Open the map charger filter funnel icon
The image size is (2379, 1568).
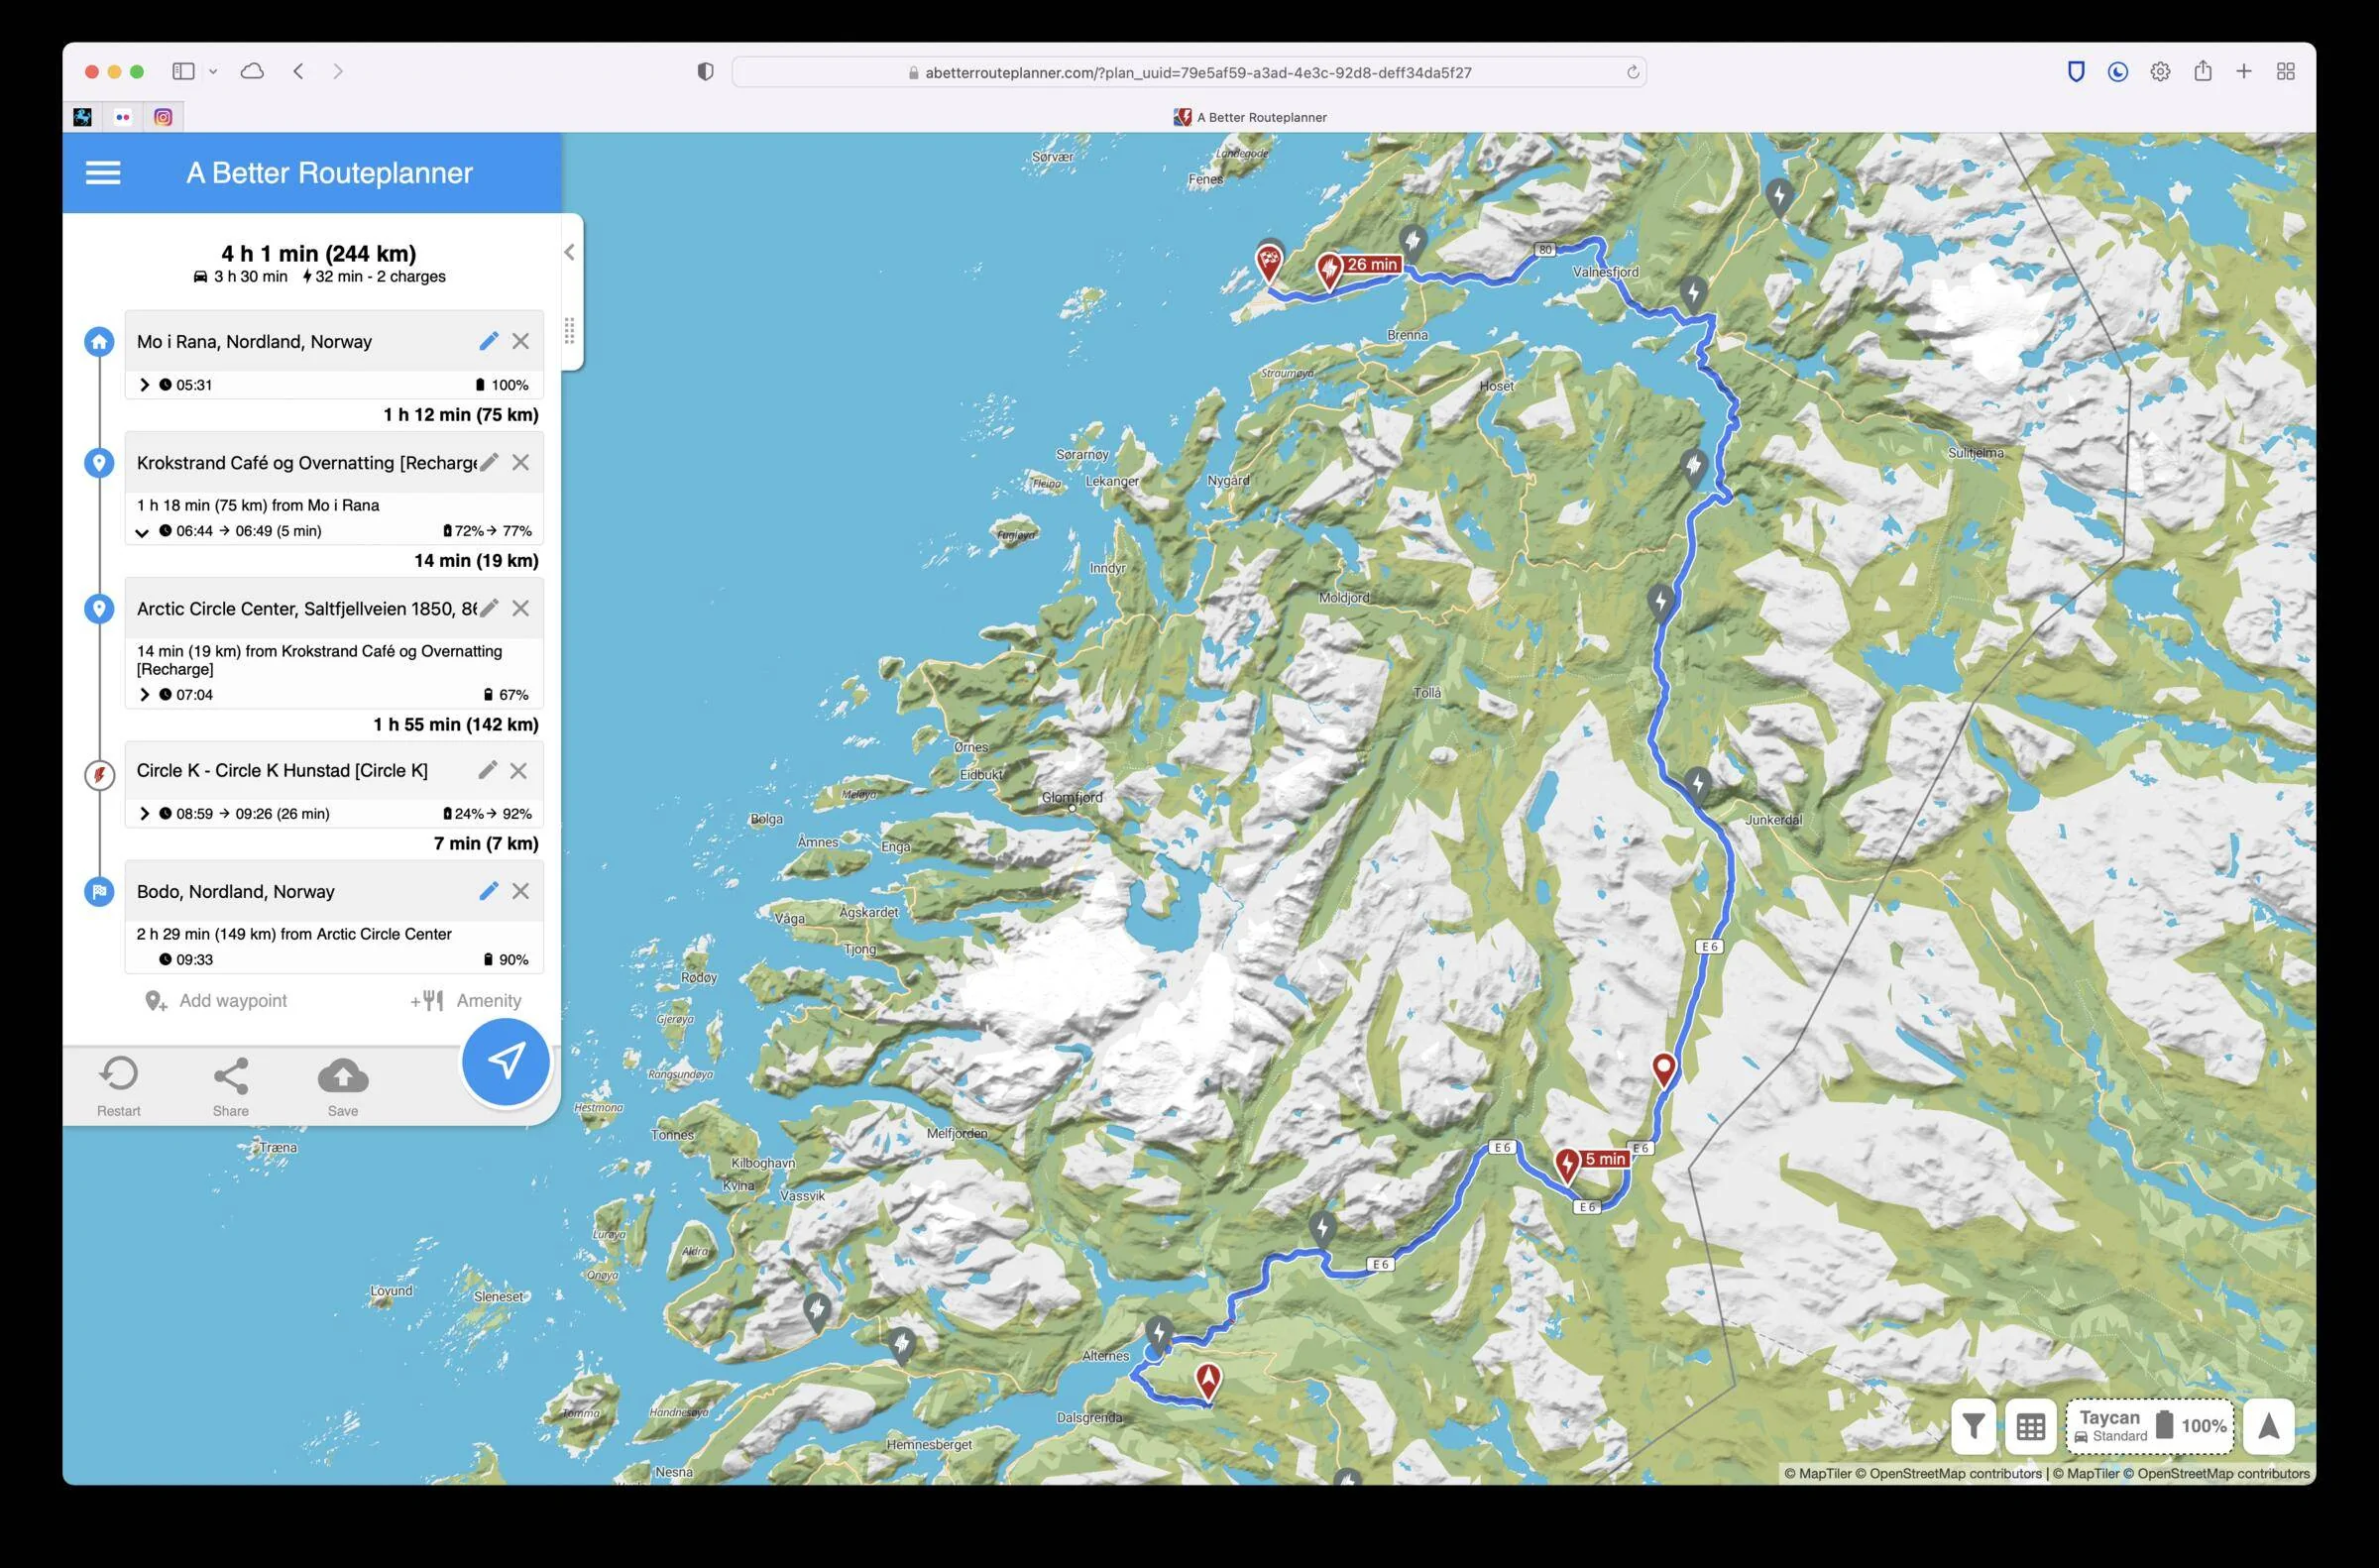click(1973, 1426)
